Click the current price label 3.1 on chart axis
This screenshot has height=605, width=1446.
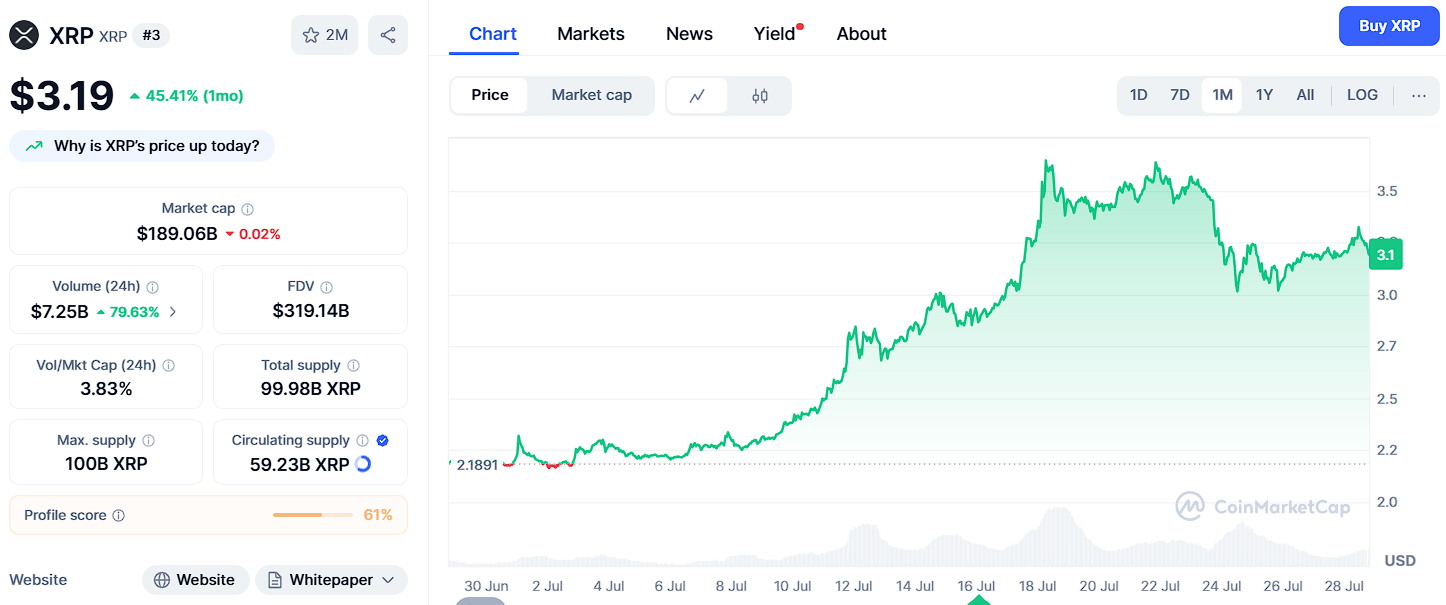[1385, 255]
